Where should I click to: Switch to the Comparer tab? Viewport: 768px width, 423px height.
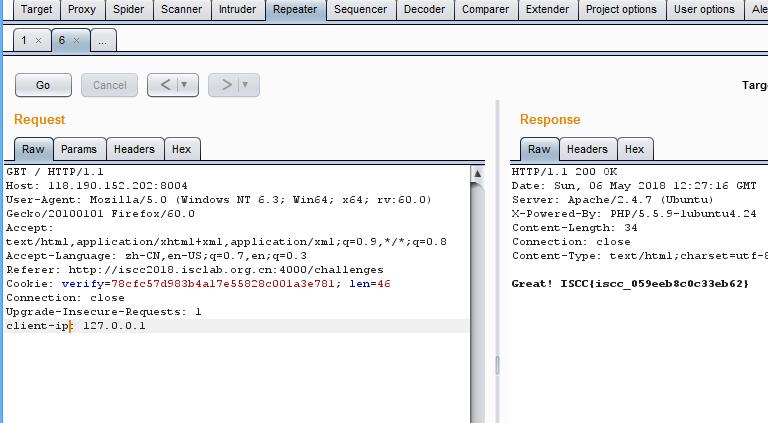coord(486,9)
